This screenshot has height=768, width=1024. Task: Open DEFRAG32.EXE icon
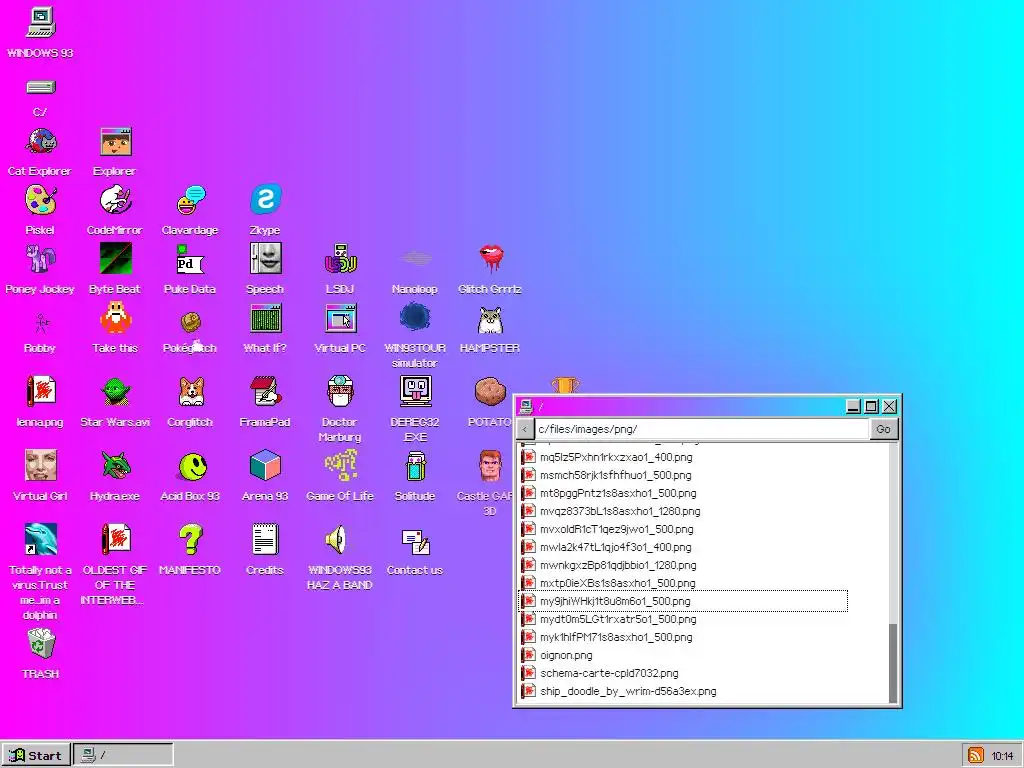tap(415, 392)
